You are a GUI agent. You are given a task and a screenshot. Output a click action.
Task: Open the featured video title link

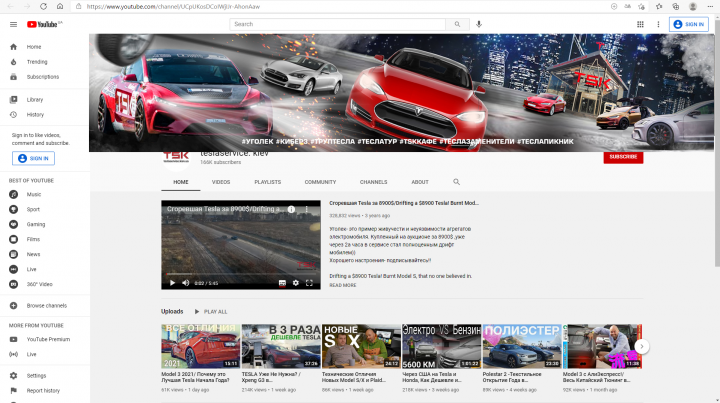coord(404,203)
